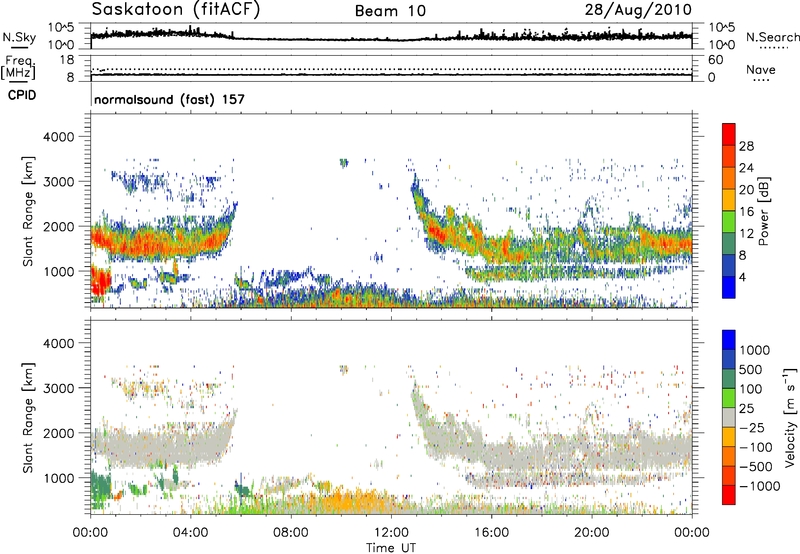The width and height of the screenshot is (800, 554).
Task: Click the Velocity [m s⁻¹] colorbar label
Action: click(790, 417)
